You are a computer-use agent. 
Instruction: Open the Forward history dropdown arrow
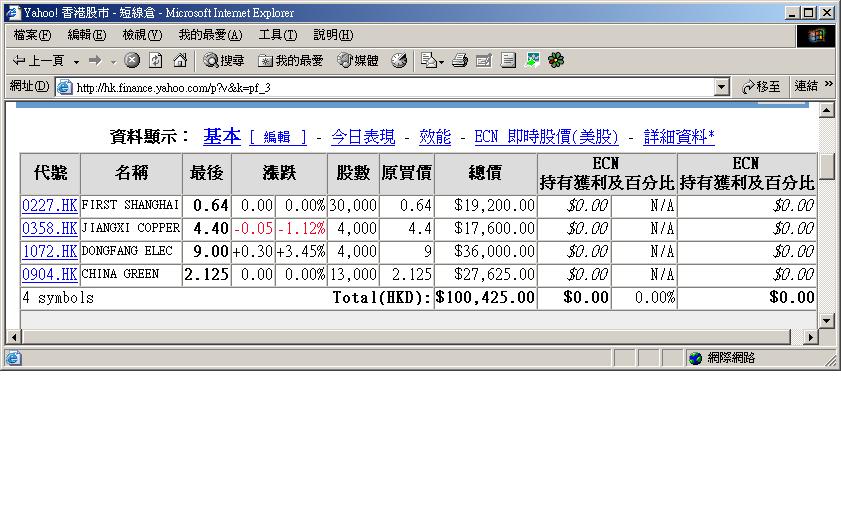click(x=113, y=61)
